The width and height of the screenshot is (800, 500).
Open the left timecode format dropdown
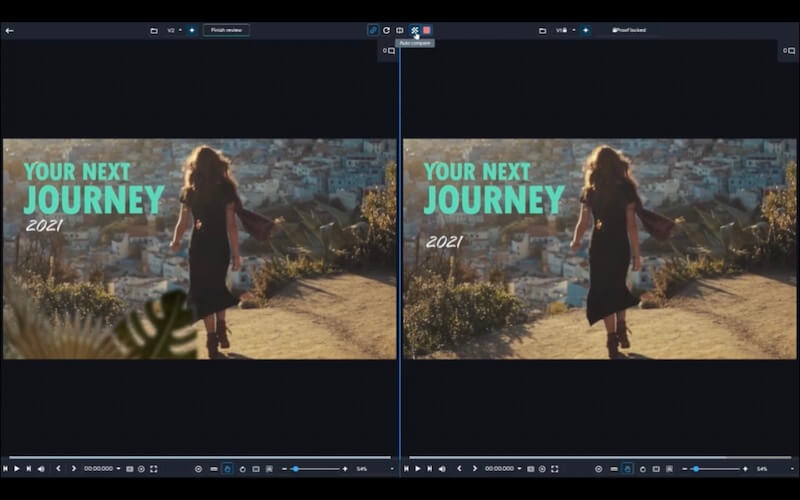[118, 468]
